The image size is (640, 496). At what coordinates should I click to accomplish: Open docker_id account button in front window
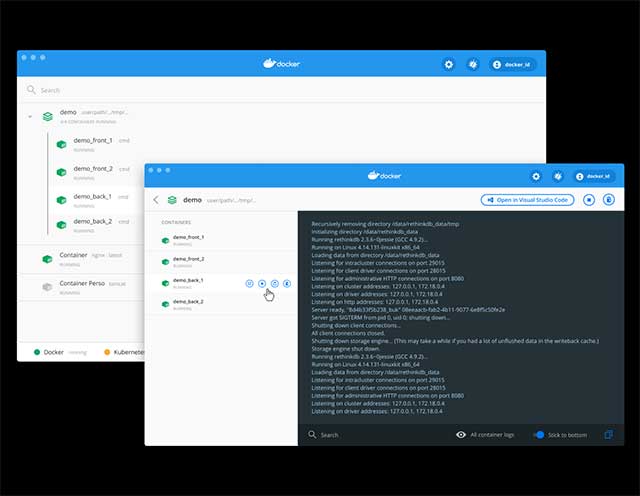pyautogui.click(x=594, y=176)
